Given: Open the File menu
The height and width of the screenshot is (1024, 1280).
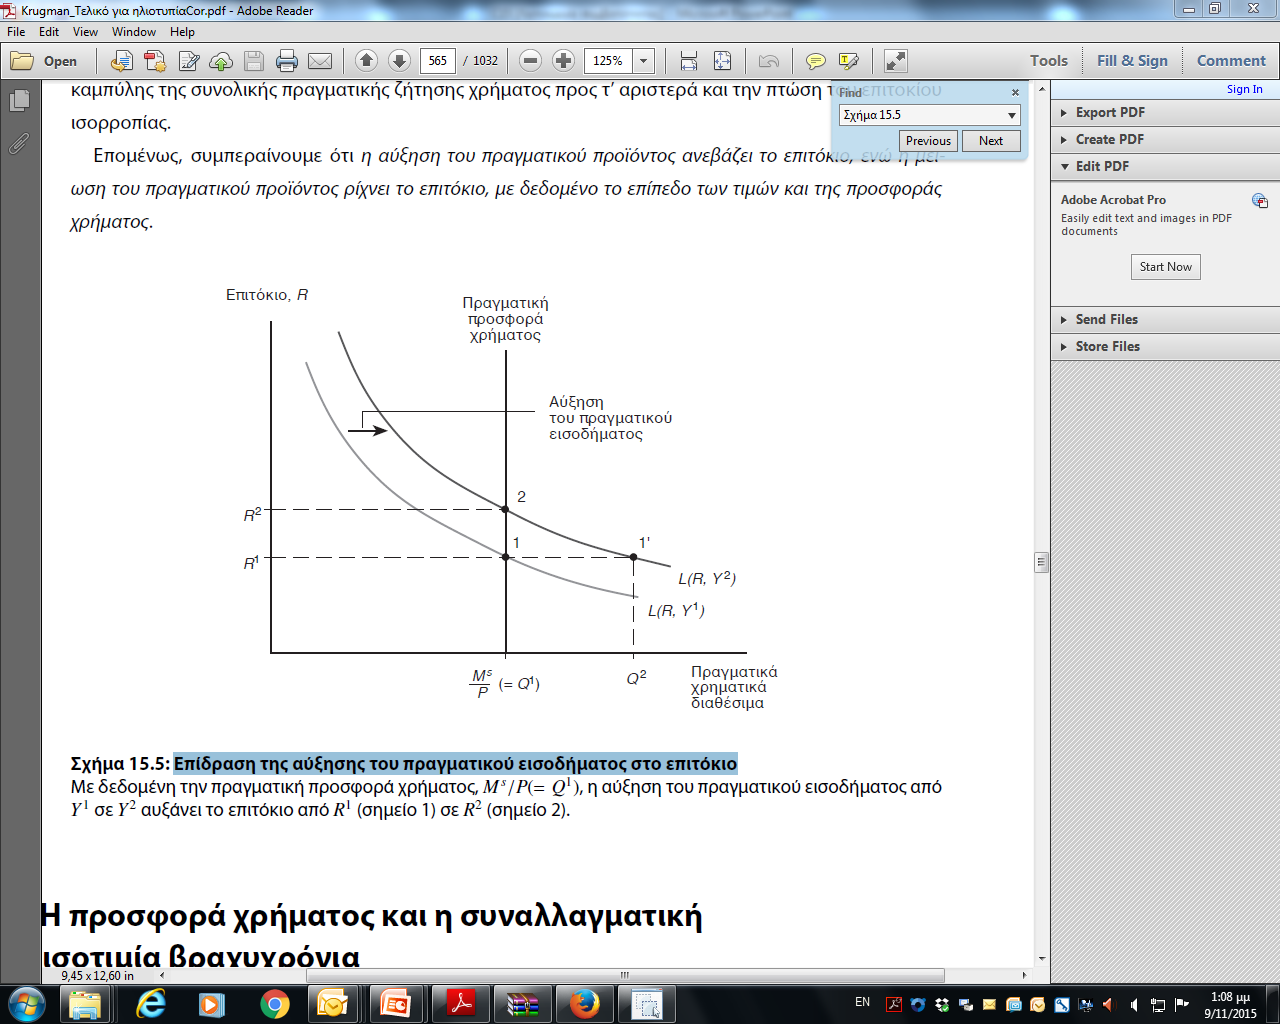Looking at the screenshot, I should pos(16,32).
